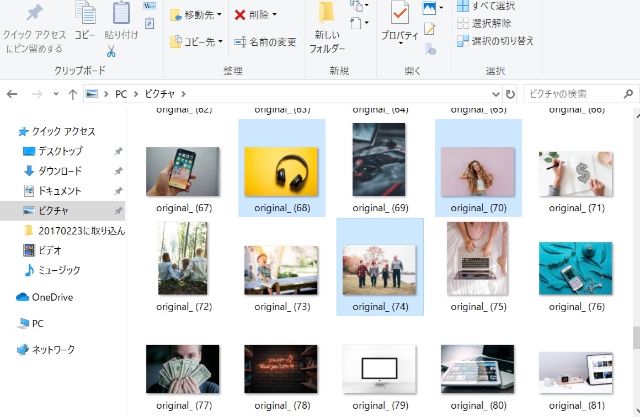Screen dimensions: 640x417
Task: Select the original_ (67) phone thumbnail
Action: click(x=183, y=171)
